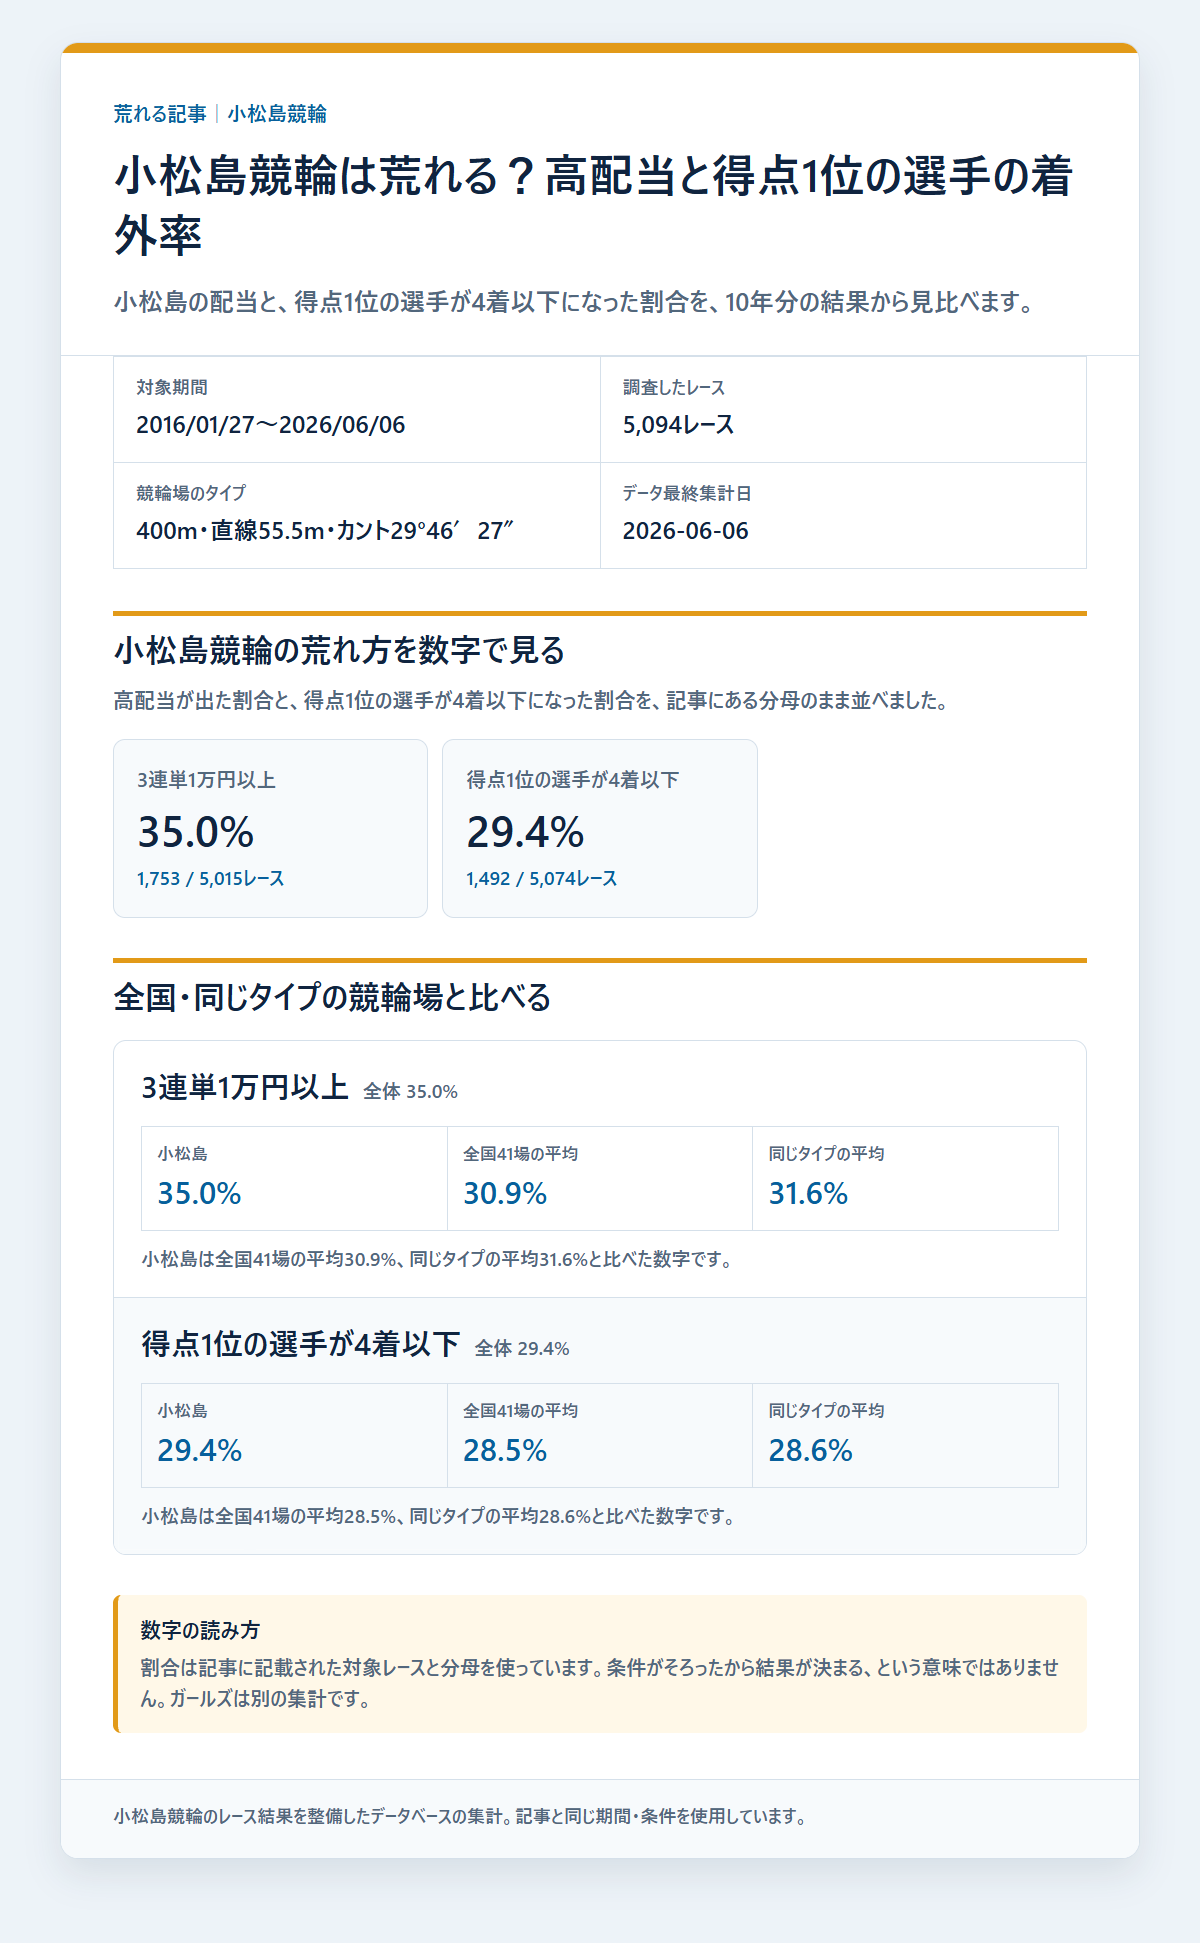The width and height of the screenshot is (1200, 1943).
Task: Open the 荒れる記事 breadcrumb link
Action: coord(160,114)
